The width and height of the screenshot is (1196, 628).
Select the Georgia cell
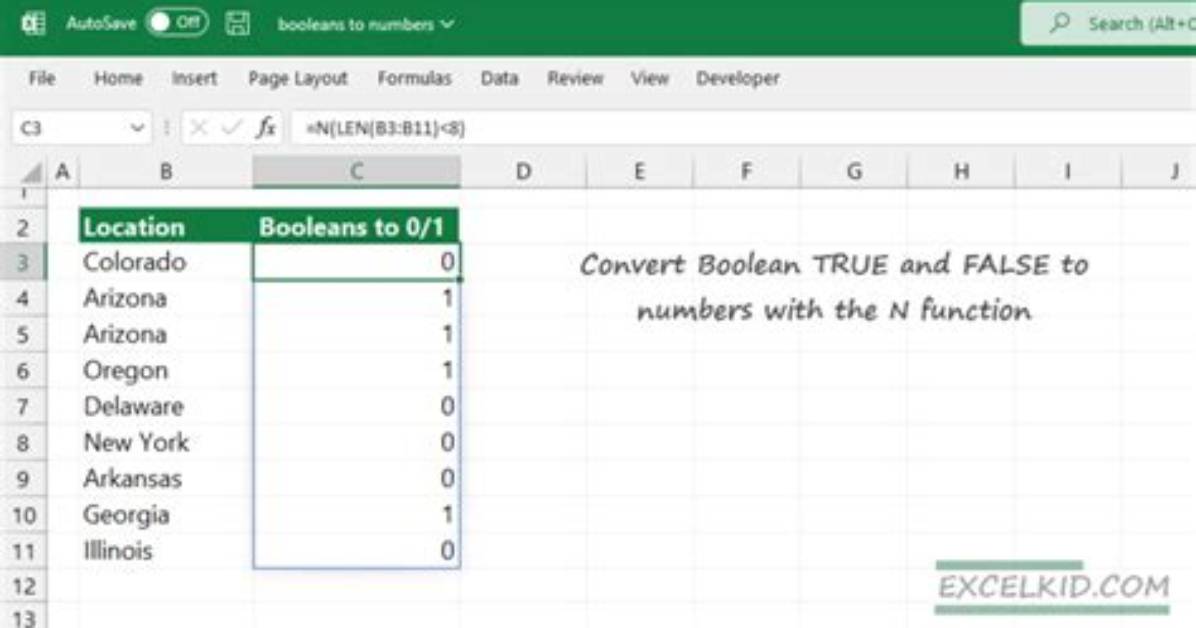166,514
